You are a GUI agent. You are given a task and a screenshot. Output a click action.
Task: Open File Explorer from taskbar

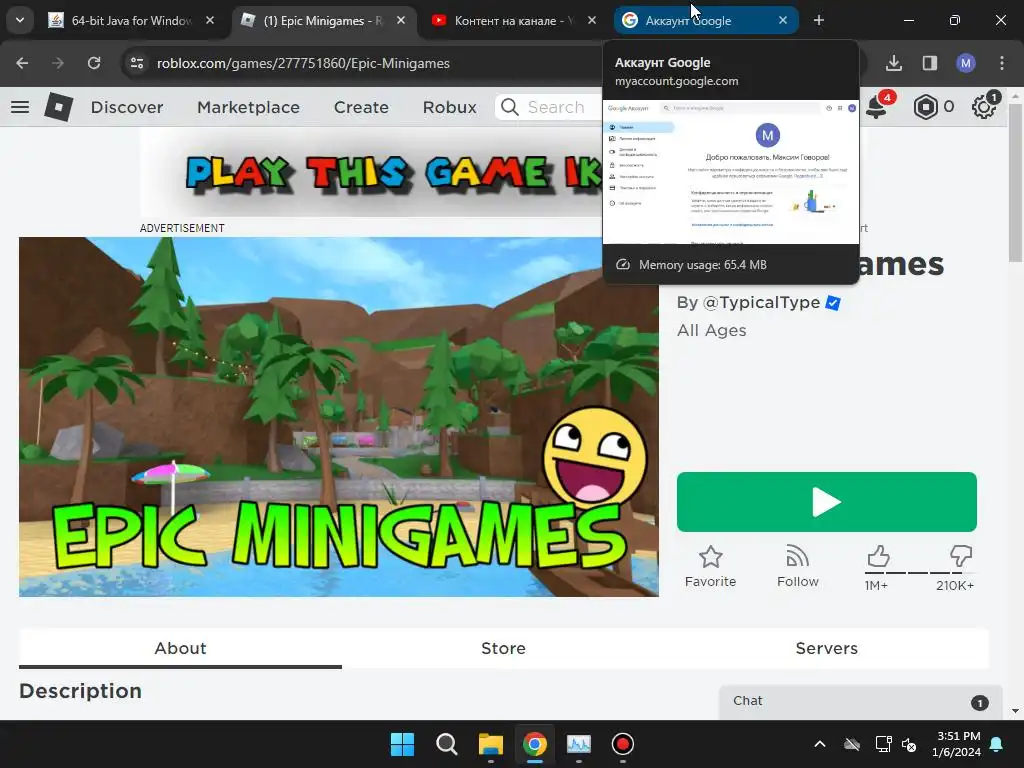pyautogui.click(x=490, y=744)
